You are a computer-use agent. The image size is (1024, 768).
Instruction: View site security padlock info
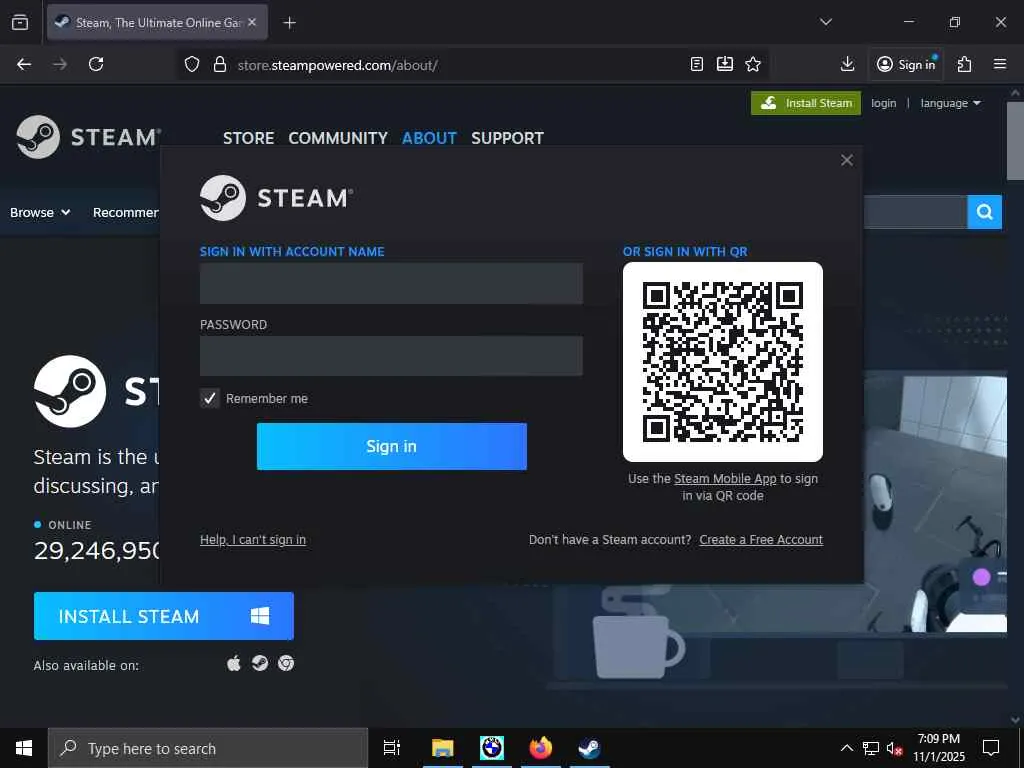click(x=220, y=65)
